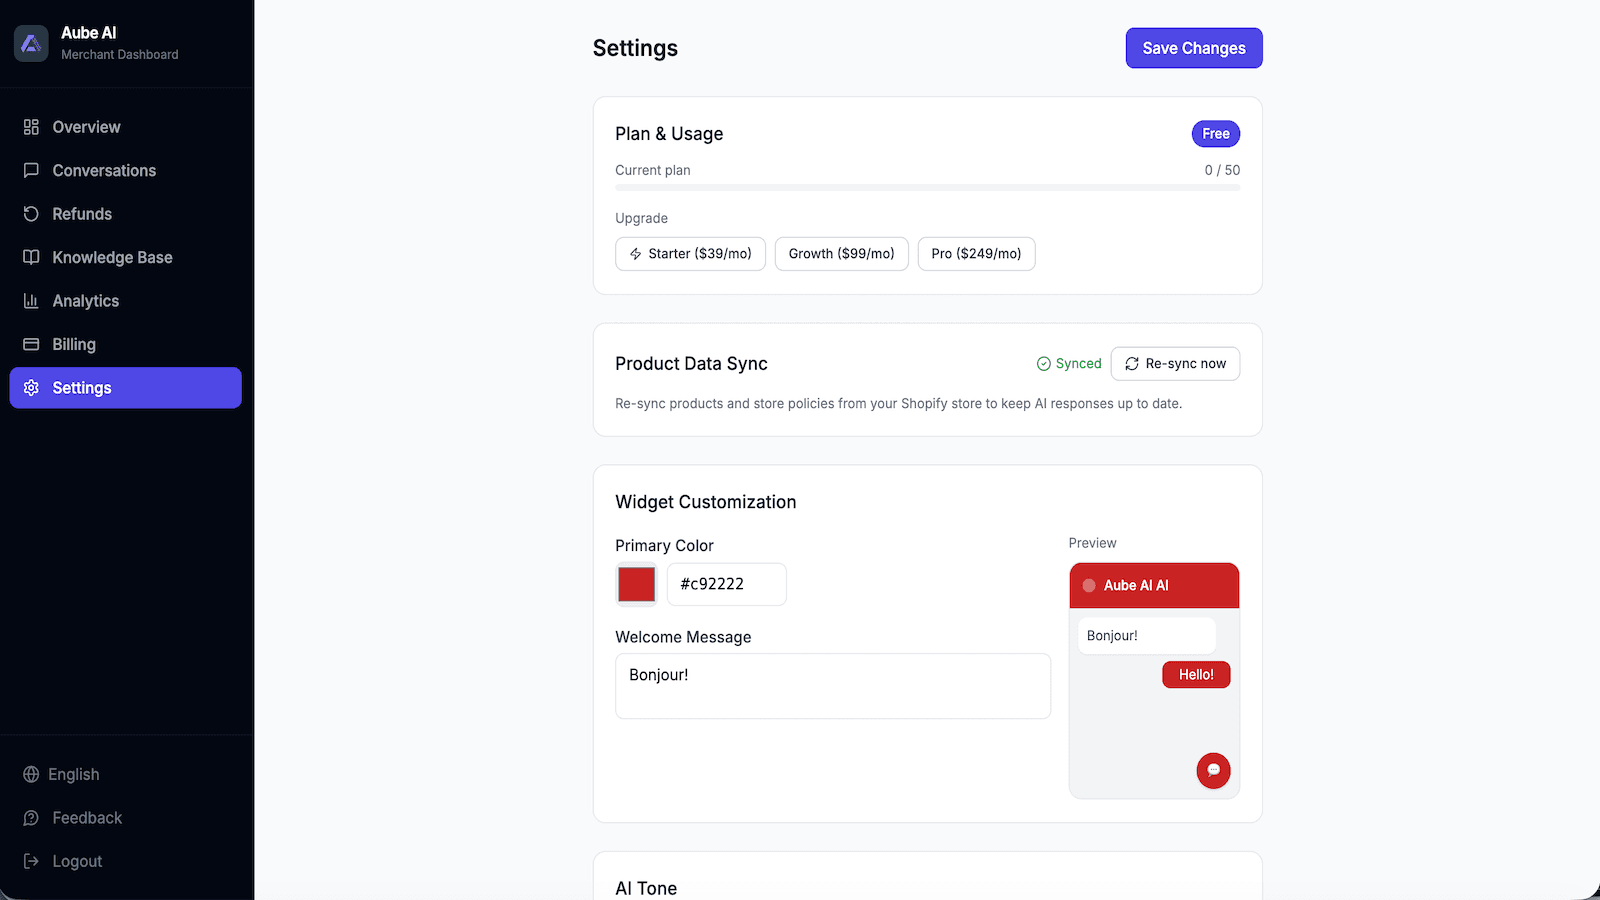Screen dimensions: 1600x900
Task: Click the Settings page title
Action: tap(635, 48)
